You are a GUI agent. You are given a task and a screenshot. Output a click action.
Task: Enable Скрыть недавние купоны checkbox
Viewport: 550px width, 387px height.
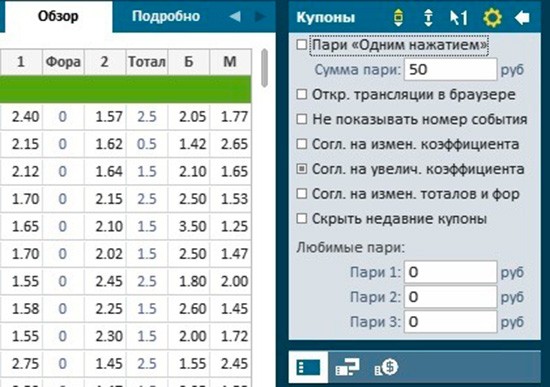(x=302, y=219)
